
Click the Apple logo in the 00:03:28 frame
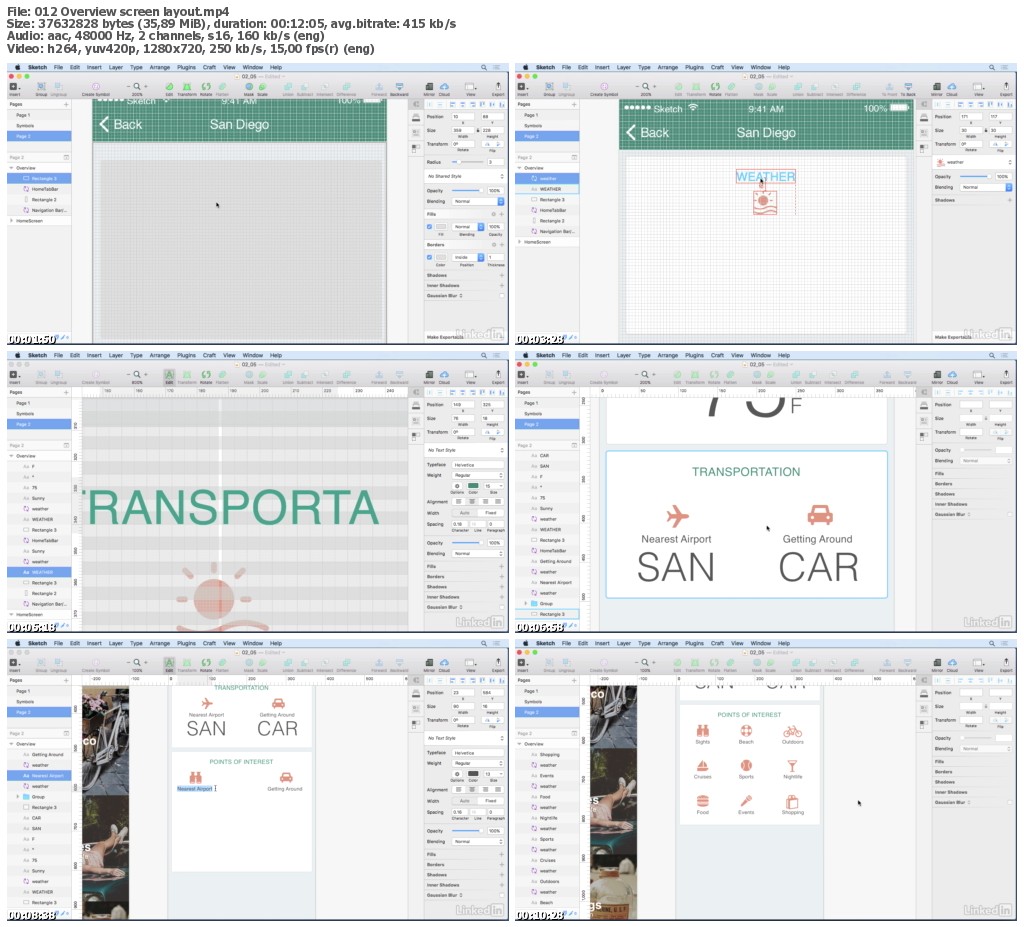tap(526, 67)
